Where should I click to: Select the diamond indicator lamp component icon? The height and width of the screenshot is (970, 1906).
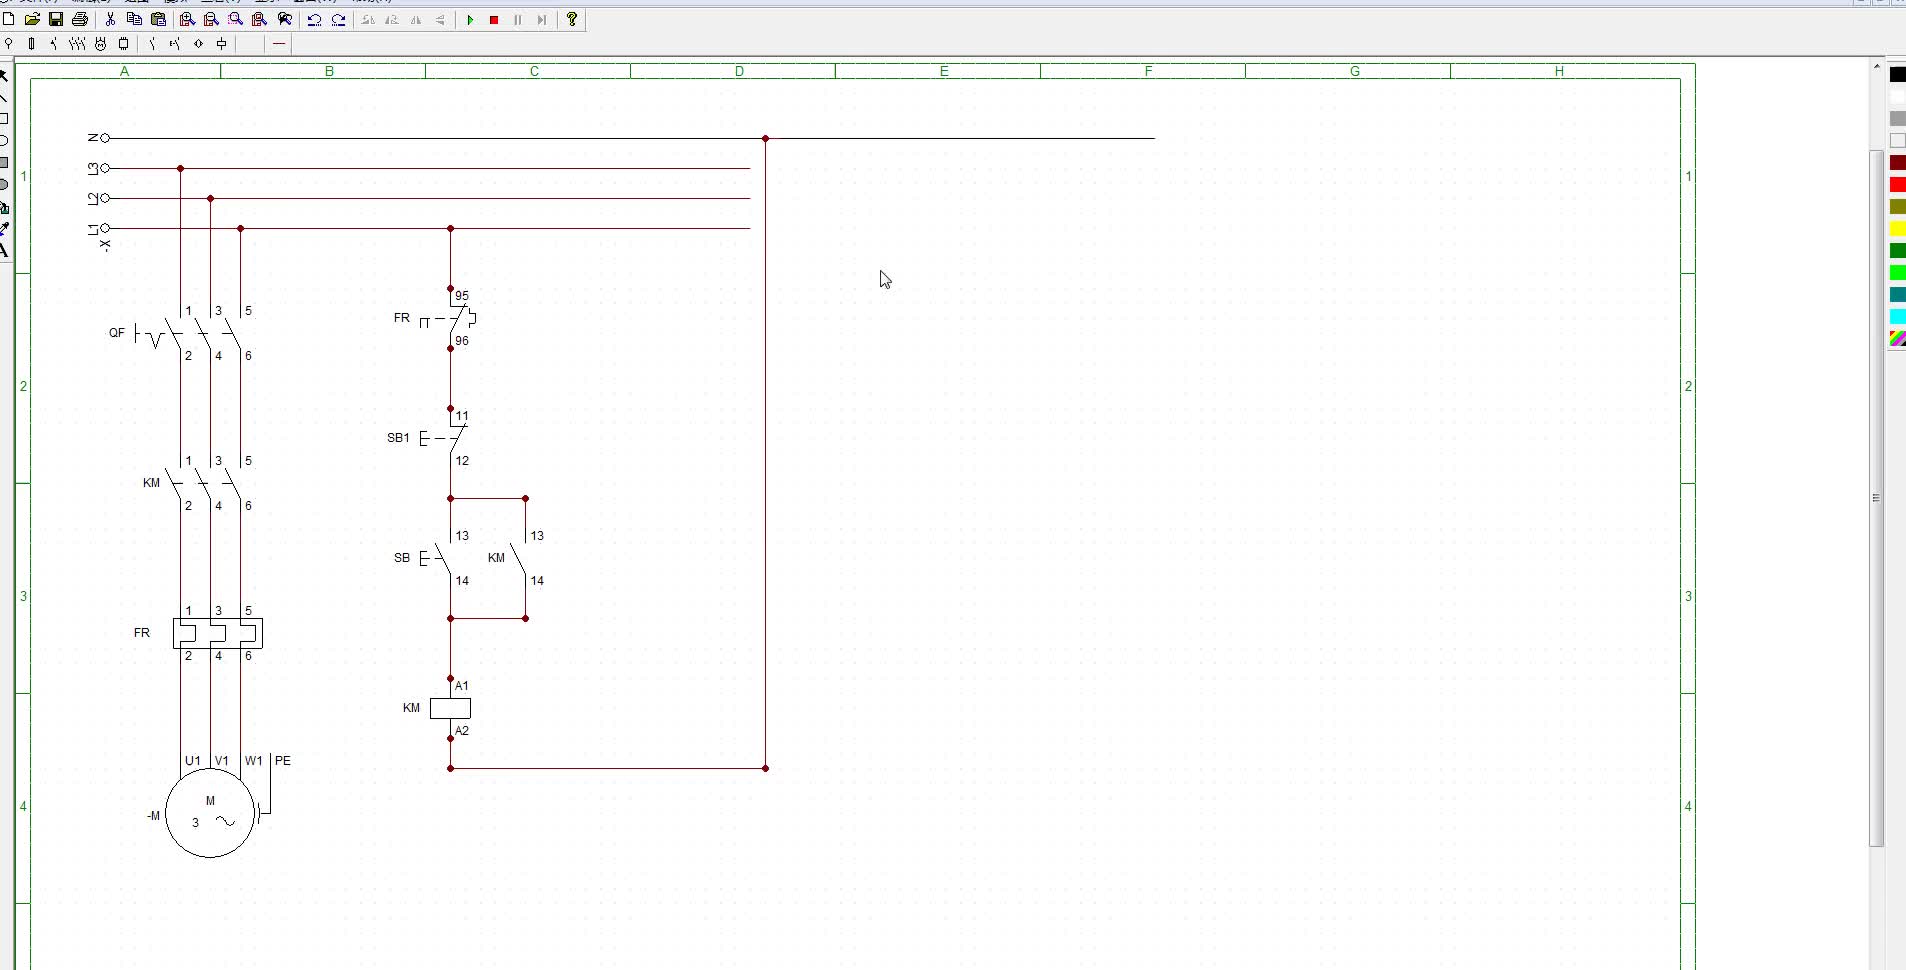198,43
